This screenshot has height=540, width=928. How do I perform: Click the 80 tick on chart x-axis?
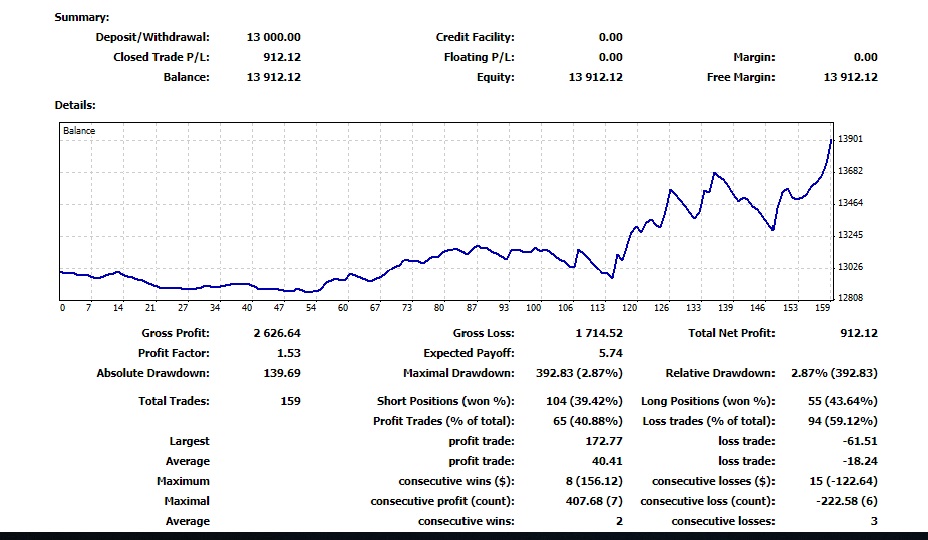439,308
